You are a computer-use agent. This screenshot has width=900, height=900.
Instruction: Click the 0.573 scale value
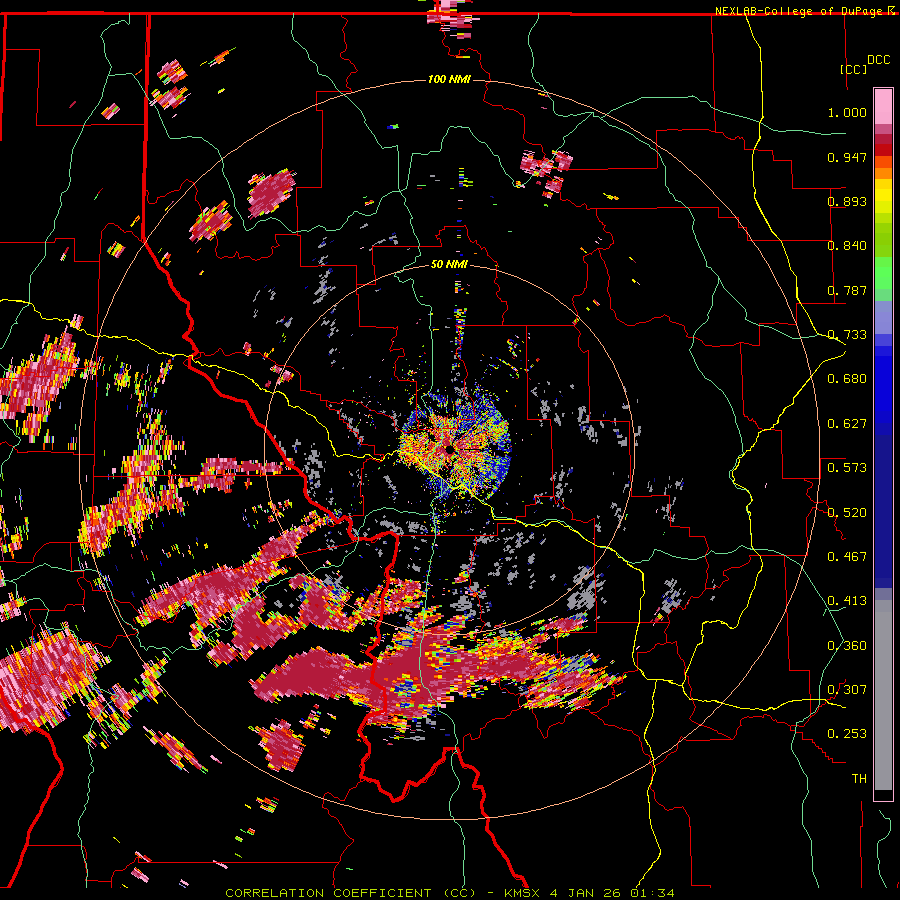pos(847,468)
